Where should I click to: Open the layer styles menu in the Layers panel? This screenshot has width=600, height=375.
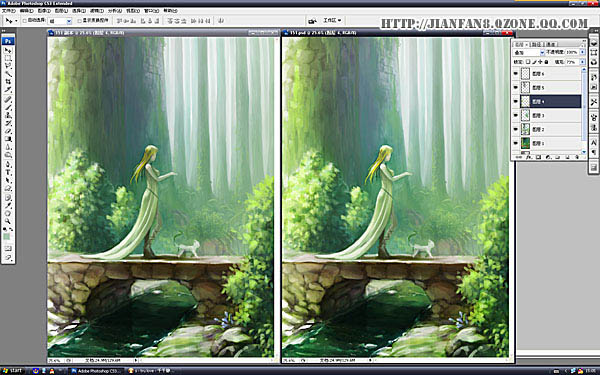tap(528, 157)
